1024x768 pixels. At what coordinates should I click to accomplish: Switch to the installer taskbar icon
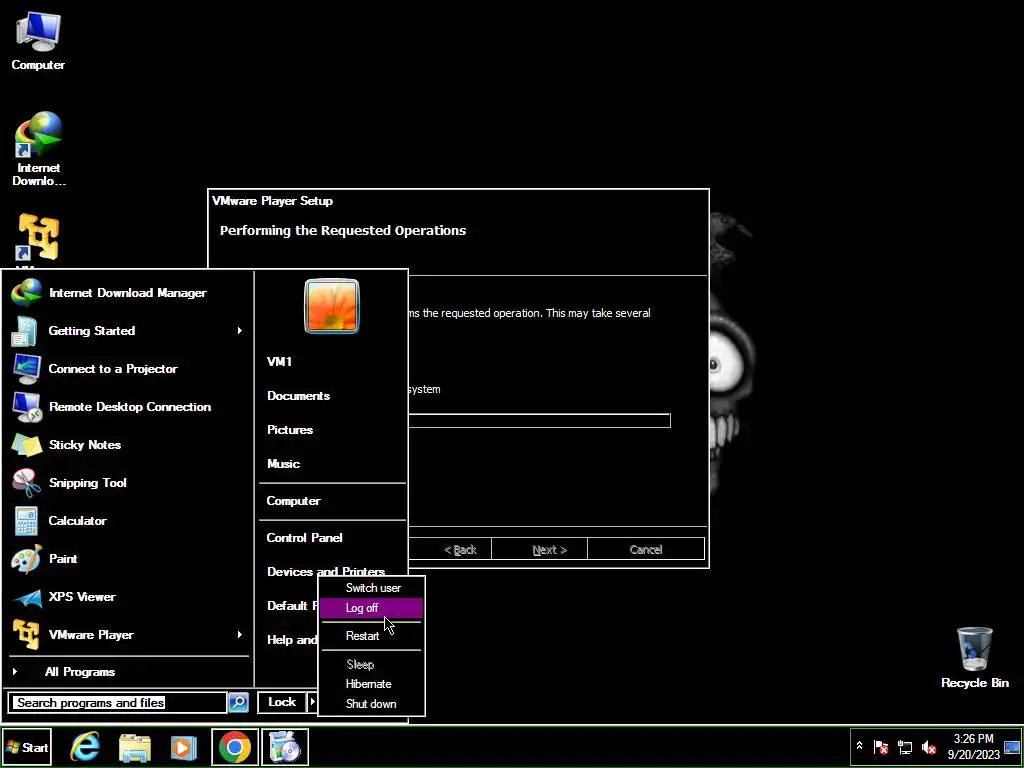285,746
